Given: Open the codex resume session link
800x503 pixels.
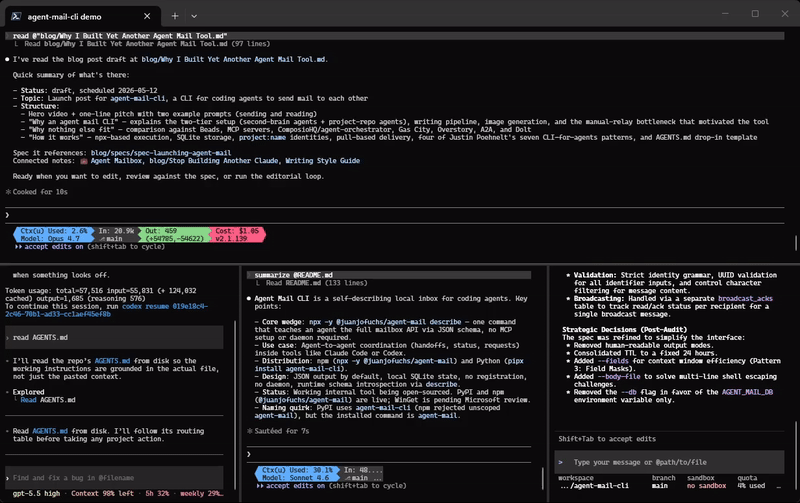Looking at the screenshot, I should point(107,310).
